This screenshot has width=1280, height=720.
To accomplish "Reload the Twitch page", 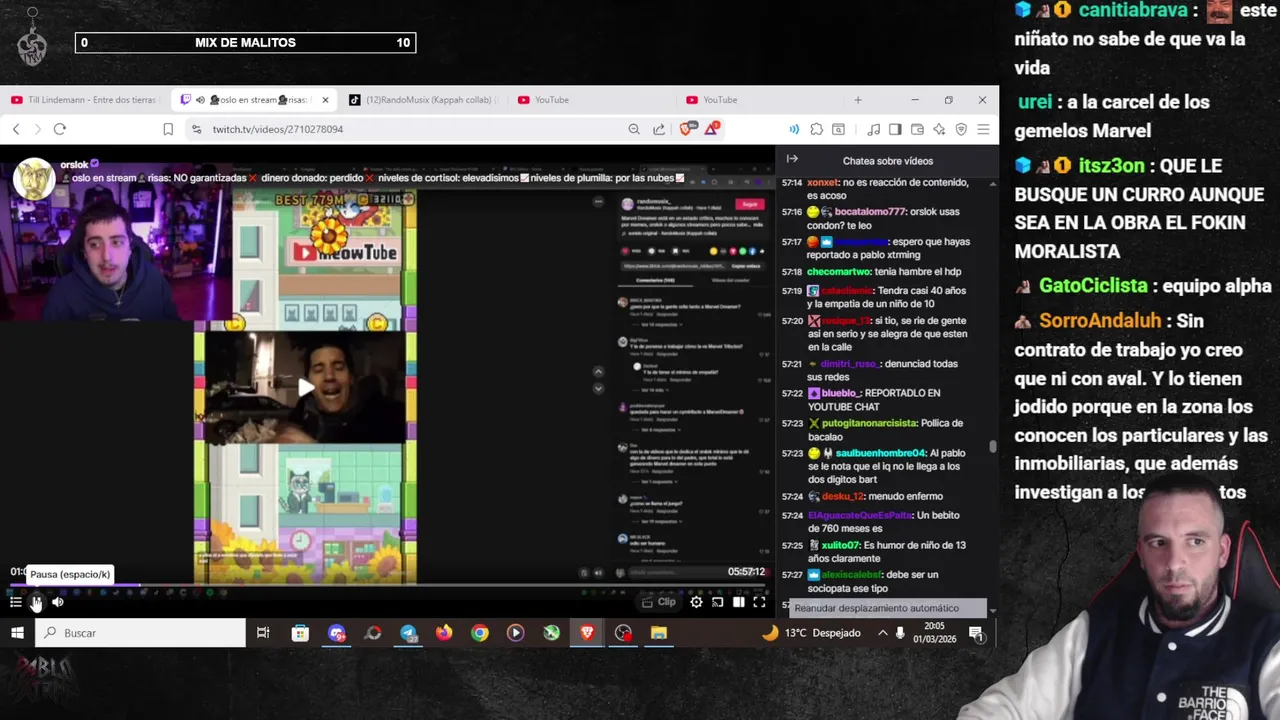I will pos(60,129).
